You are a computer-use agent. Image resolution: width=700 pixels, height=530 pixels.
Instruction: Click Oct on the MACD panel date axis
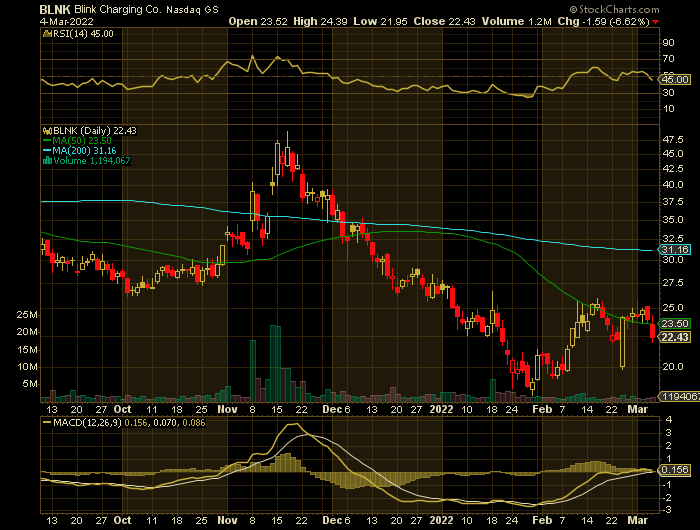[x=122, y=521]
